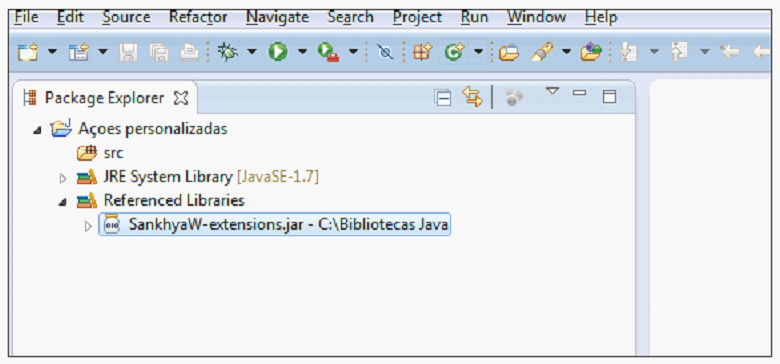Open the Run menu
The width and height of the screenshot is (780, 364).
point(474,17)
